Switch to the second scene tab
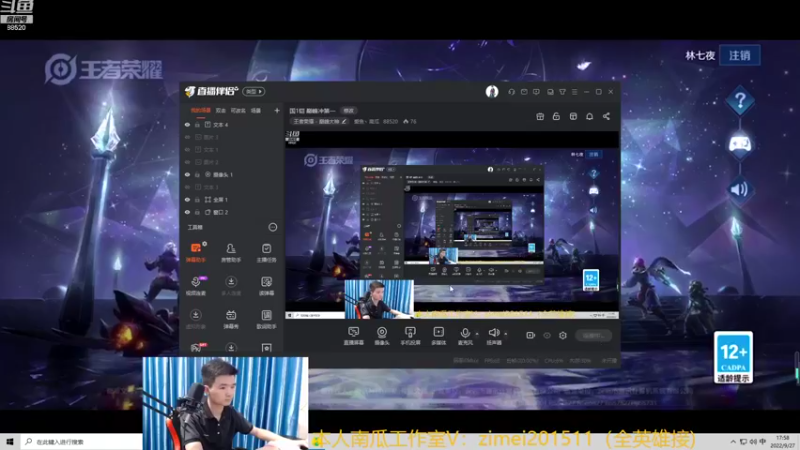This screenshot has height=450, width=800. 220,110
